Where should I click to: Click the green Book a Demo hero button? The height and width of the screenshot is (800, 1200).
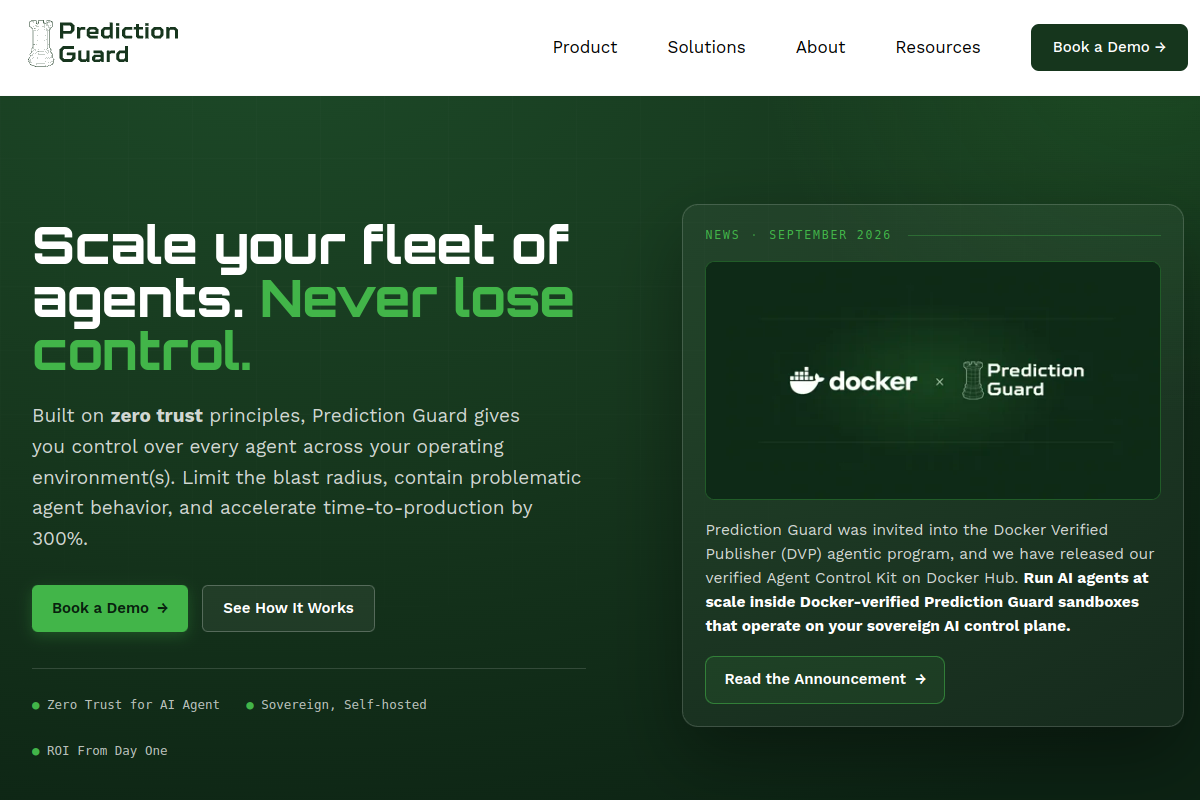point(110,608)
